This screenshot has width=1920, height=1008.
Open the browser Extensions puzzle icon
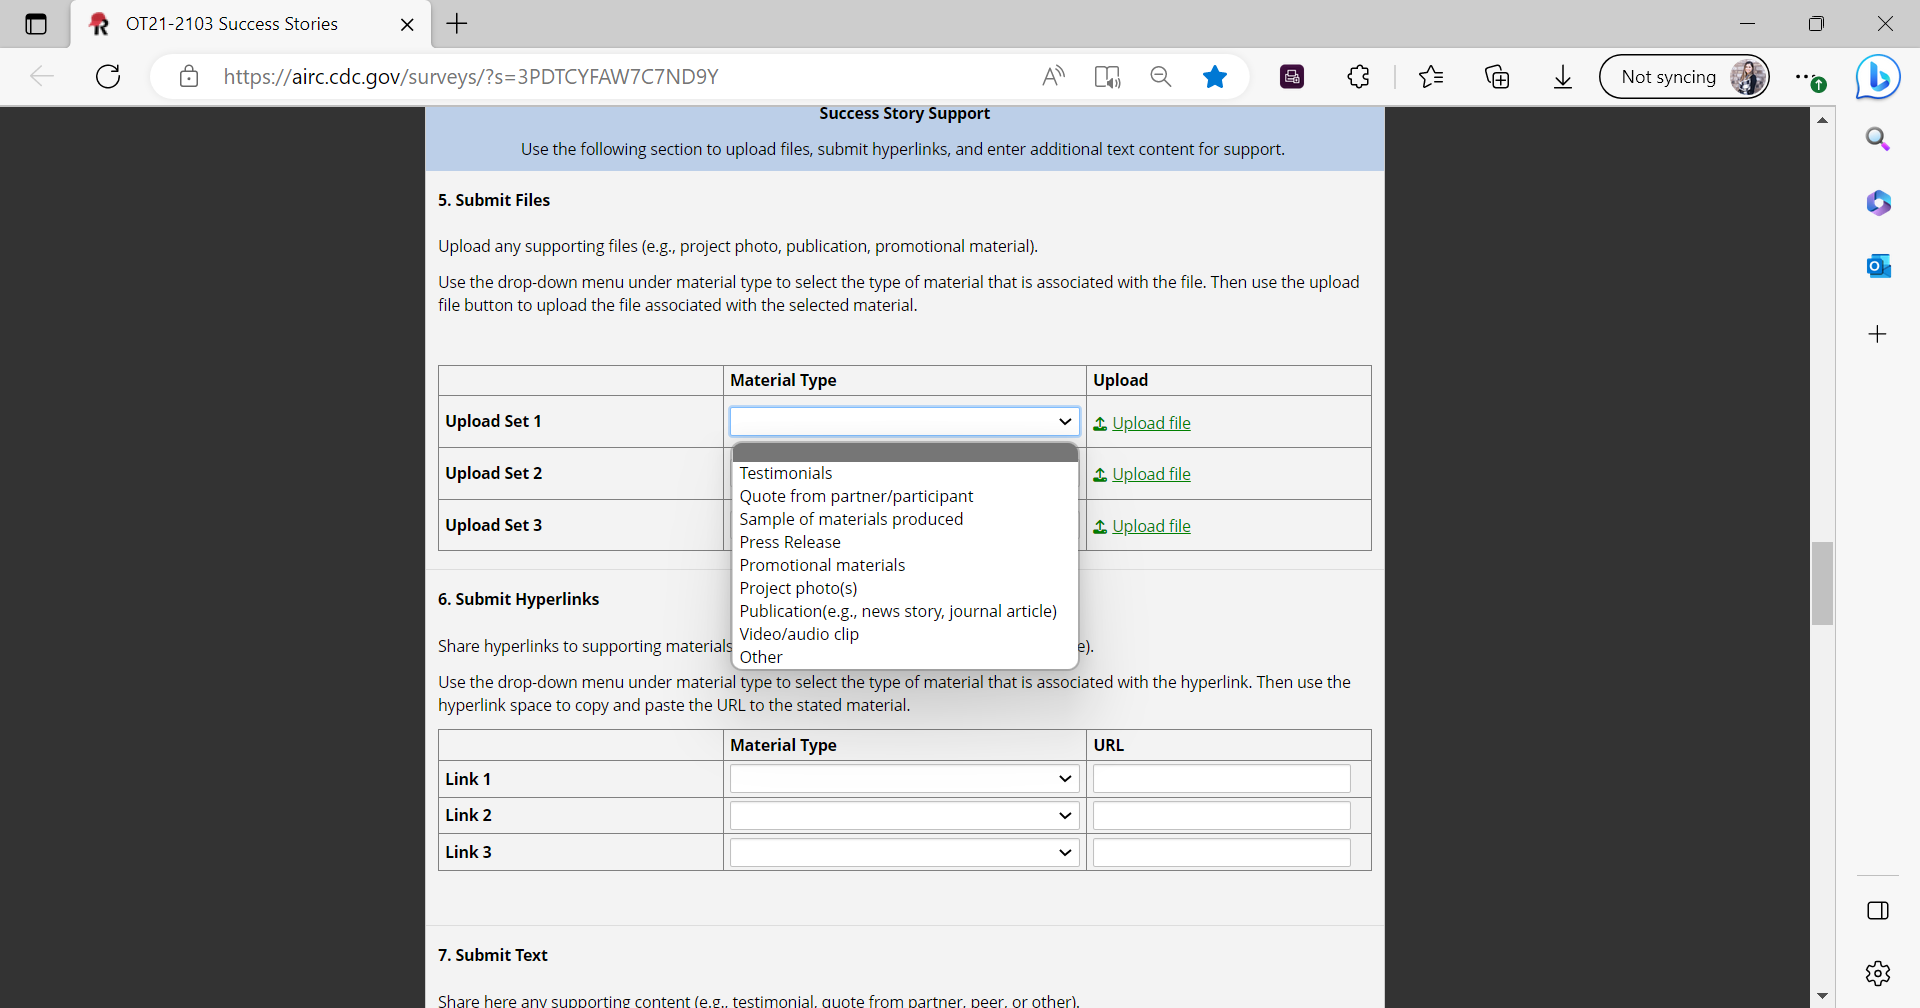[x=1358, y=77]
